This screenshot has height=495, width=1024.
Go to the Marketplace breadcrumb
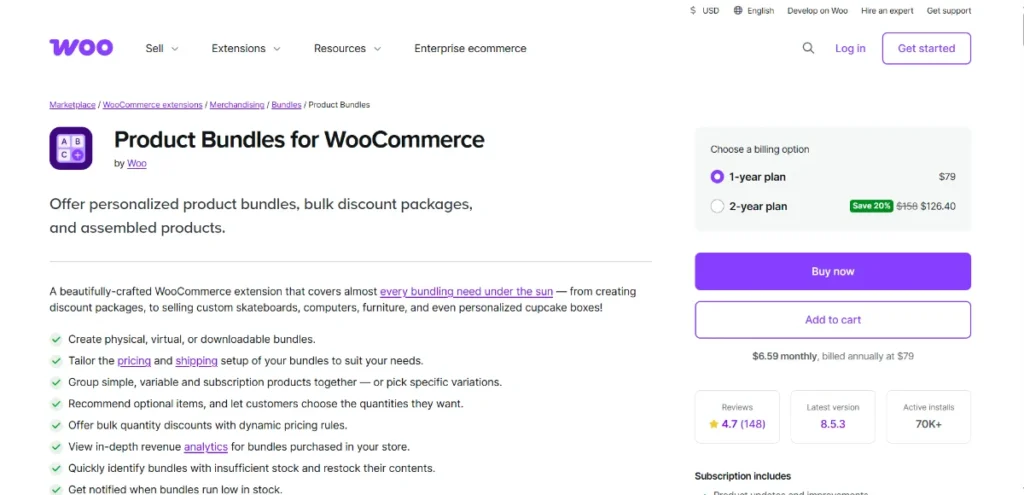point(72,105)
